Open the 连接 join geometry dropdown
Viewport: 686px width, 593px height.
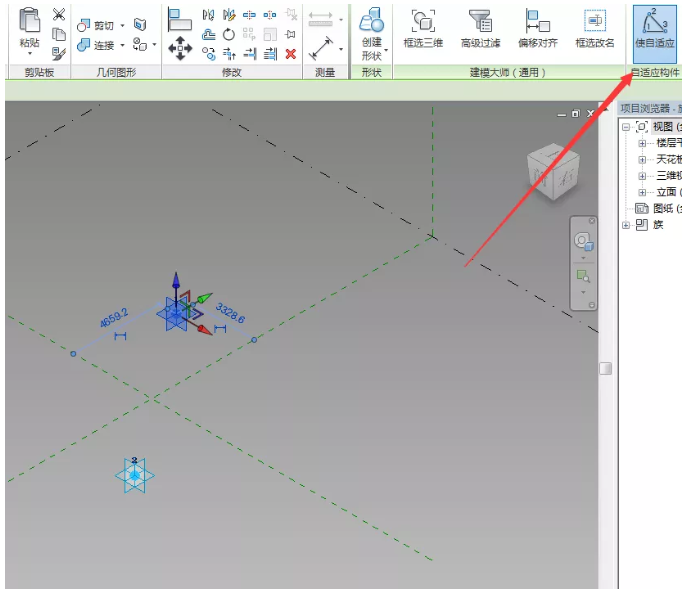(x=122, y=45)
